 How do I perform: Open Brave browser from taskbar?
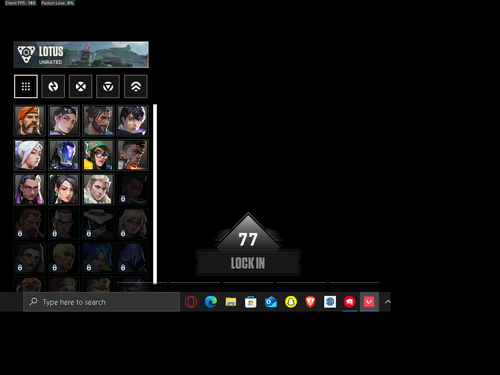point(310,302)
